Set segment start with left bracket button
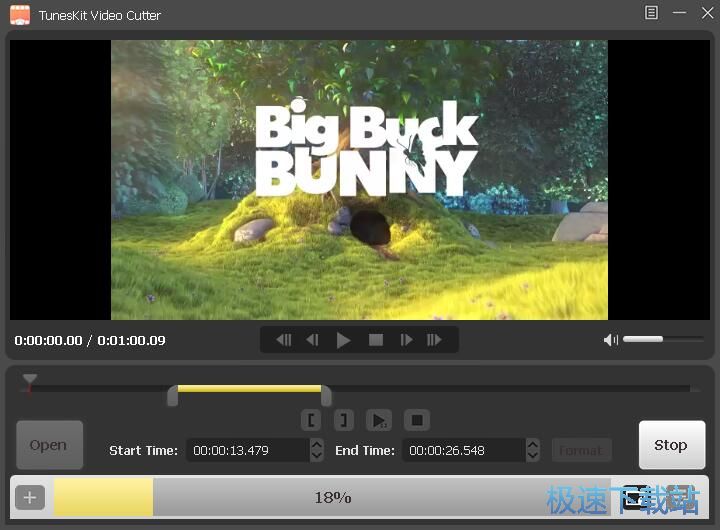The height and width of the screenshot is (530, 720). (x=311, y=420)
